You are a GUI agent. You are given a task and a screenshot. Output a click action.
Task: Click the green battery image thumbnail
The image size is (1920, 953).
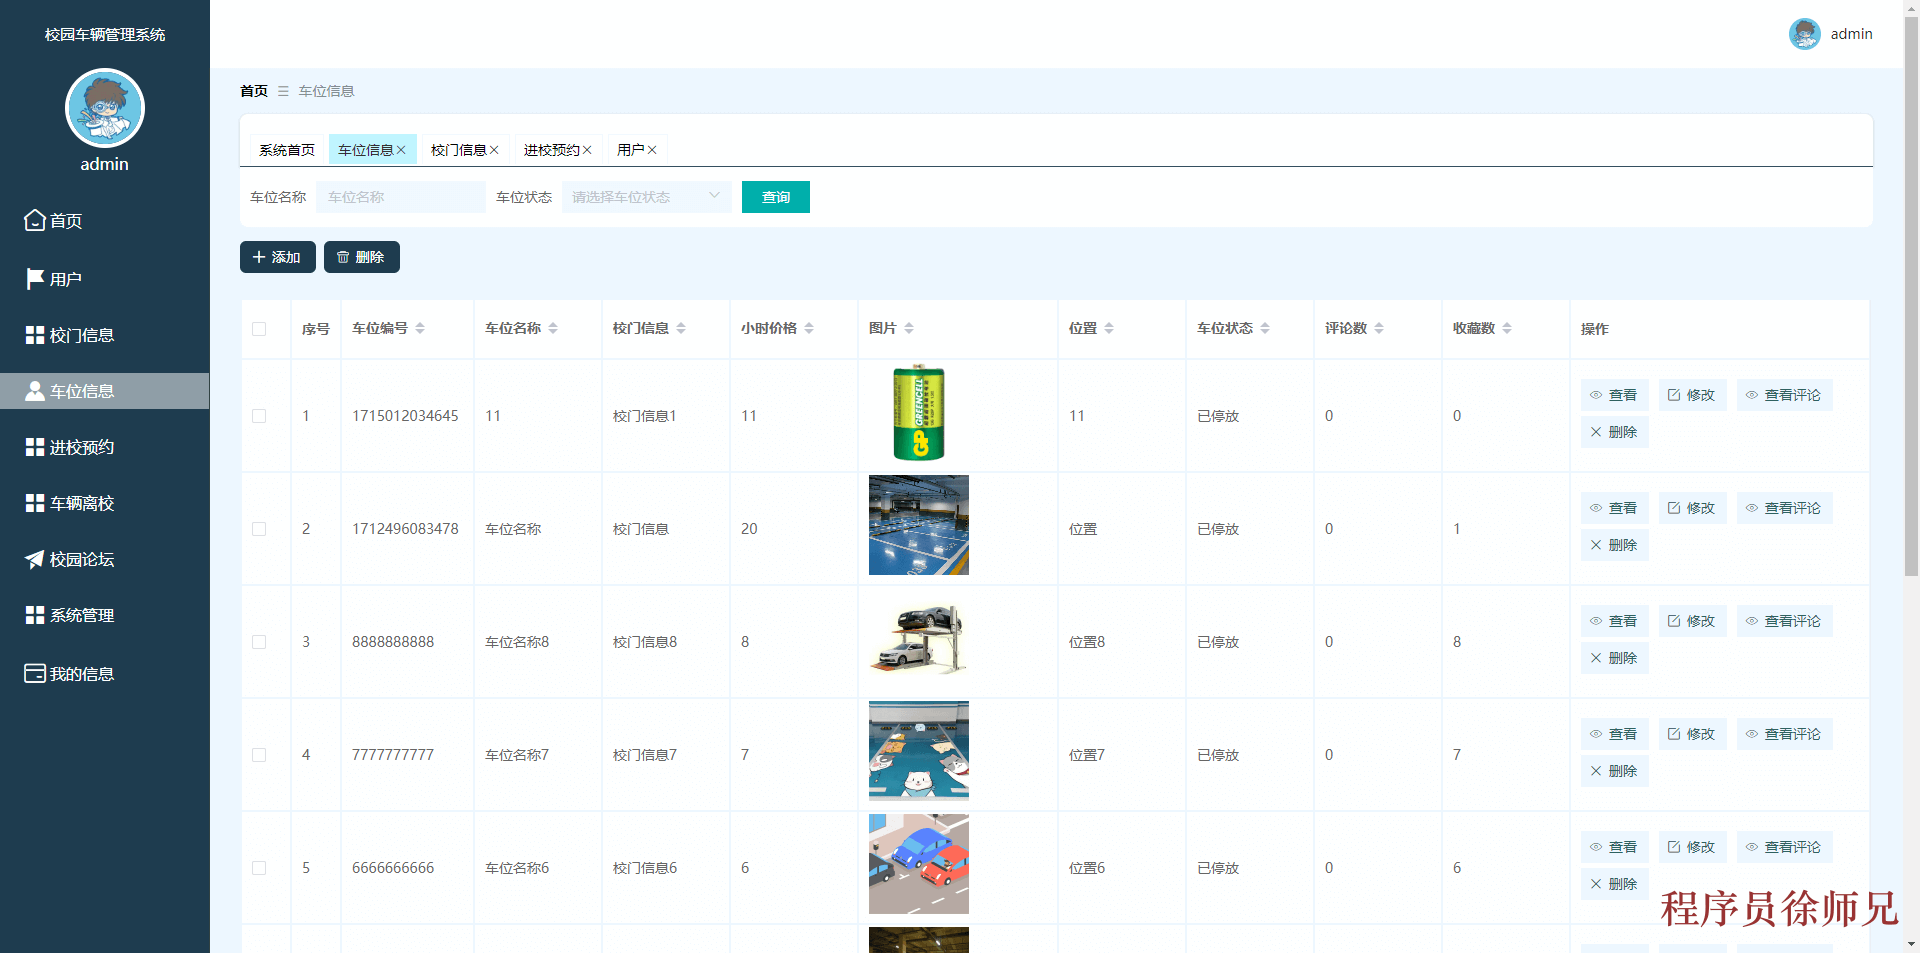pos(917,413)
